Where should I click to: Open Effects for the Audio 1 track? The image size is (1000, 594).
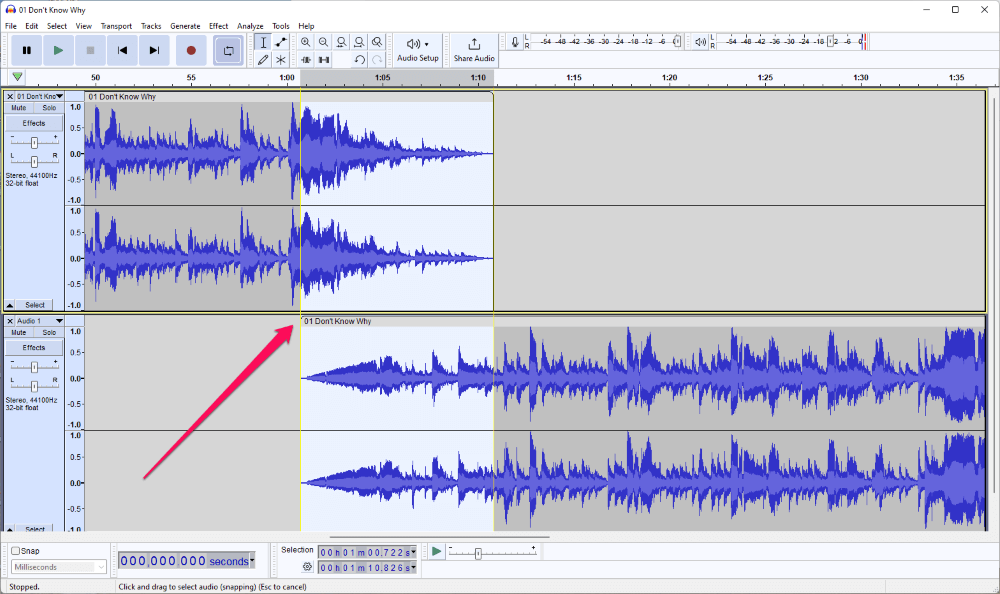pyautogui.click(x=34, y=348)
